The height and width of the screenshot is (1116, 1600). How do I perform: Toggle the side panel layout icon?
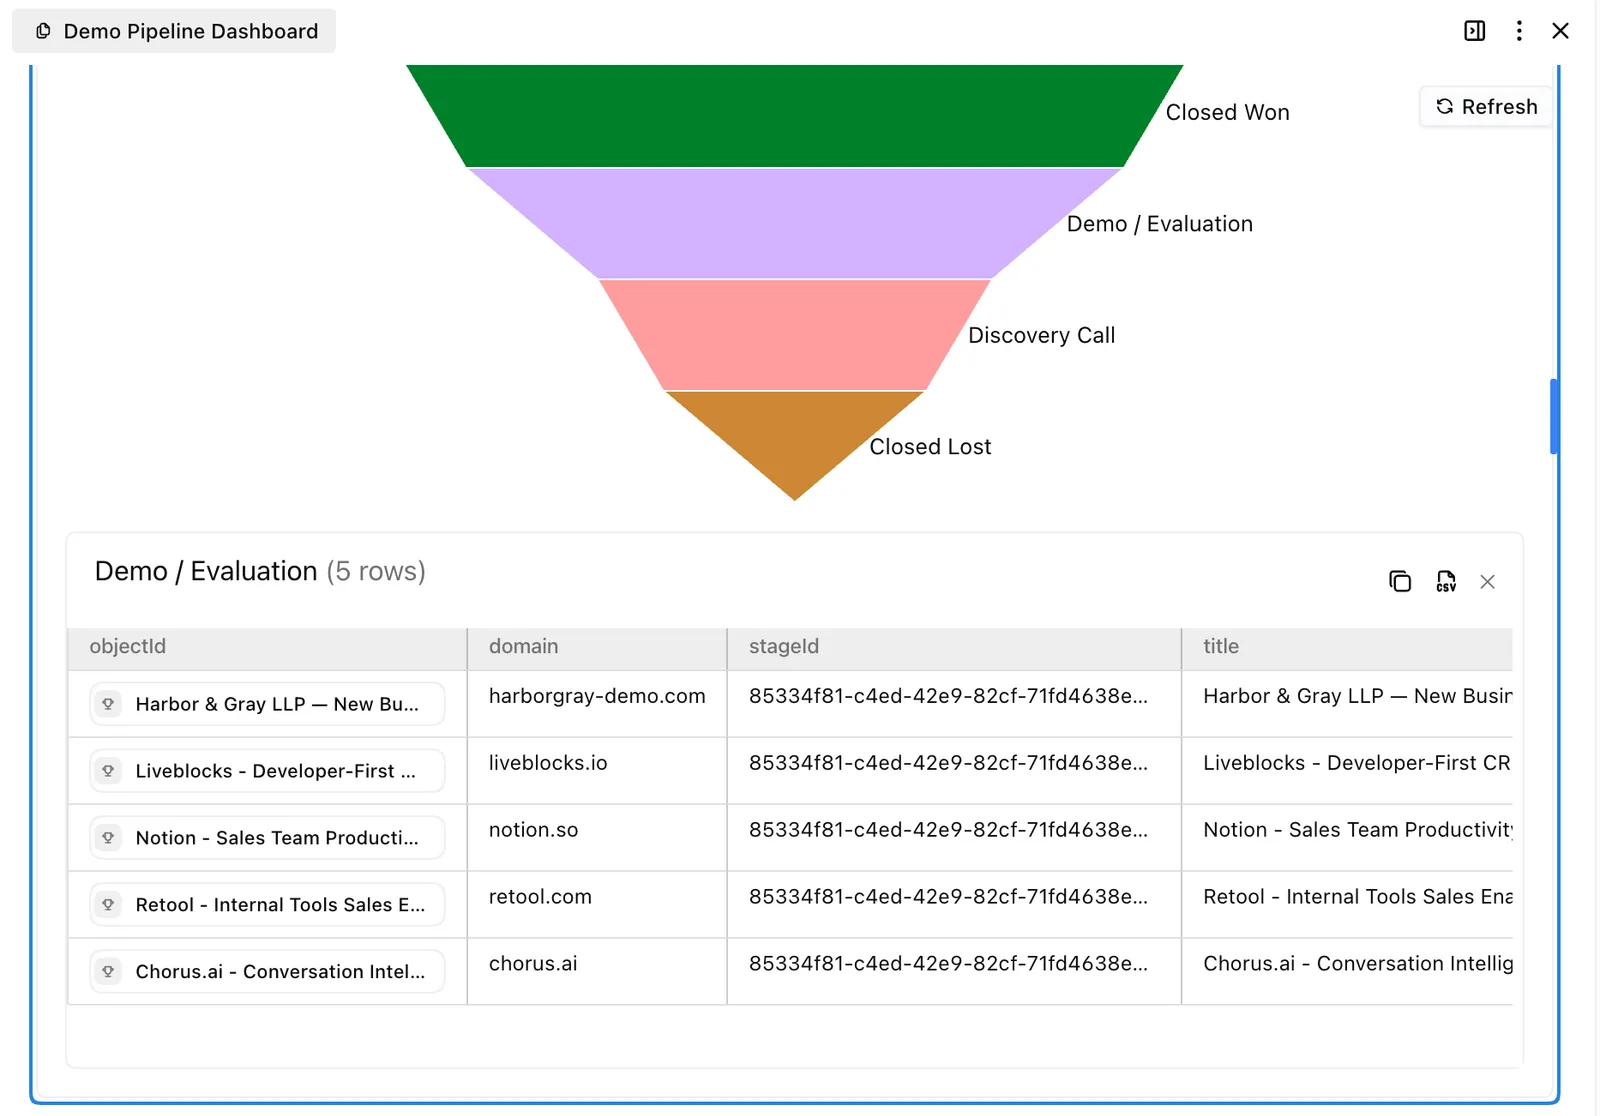[x=1474, y=31]
